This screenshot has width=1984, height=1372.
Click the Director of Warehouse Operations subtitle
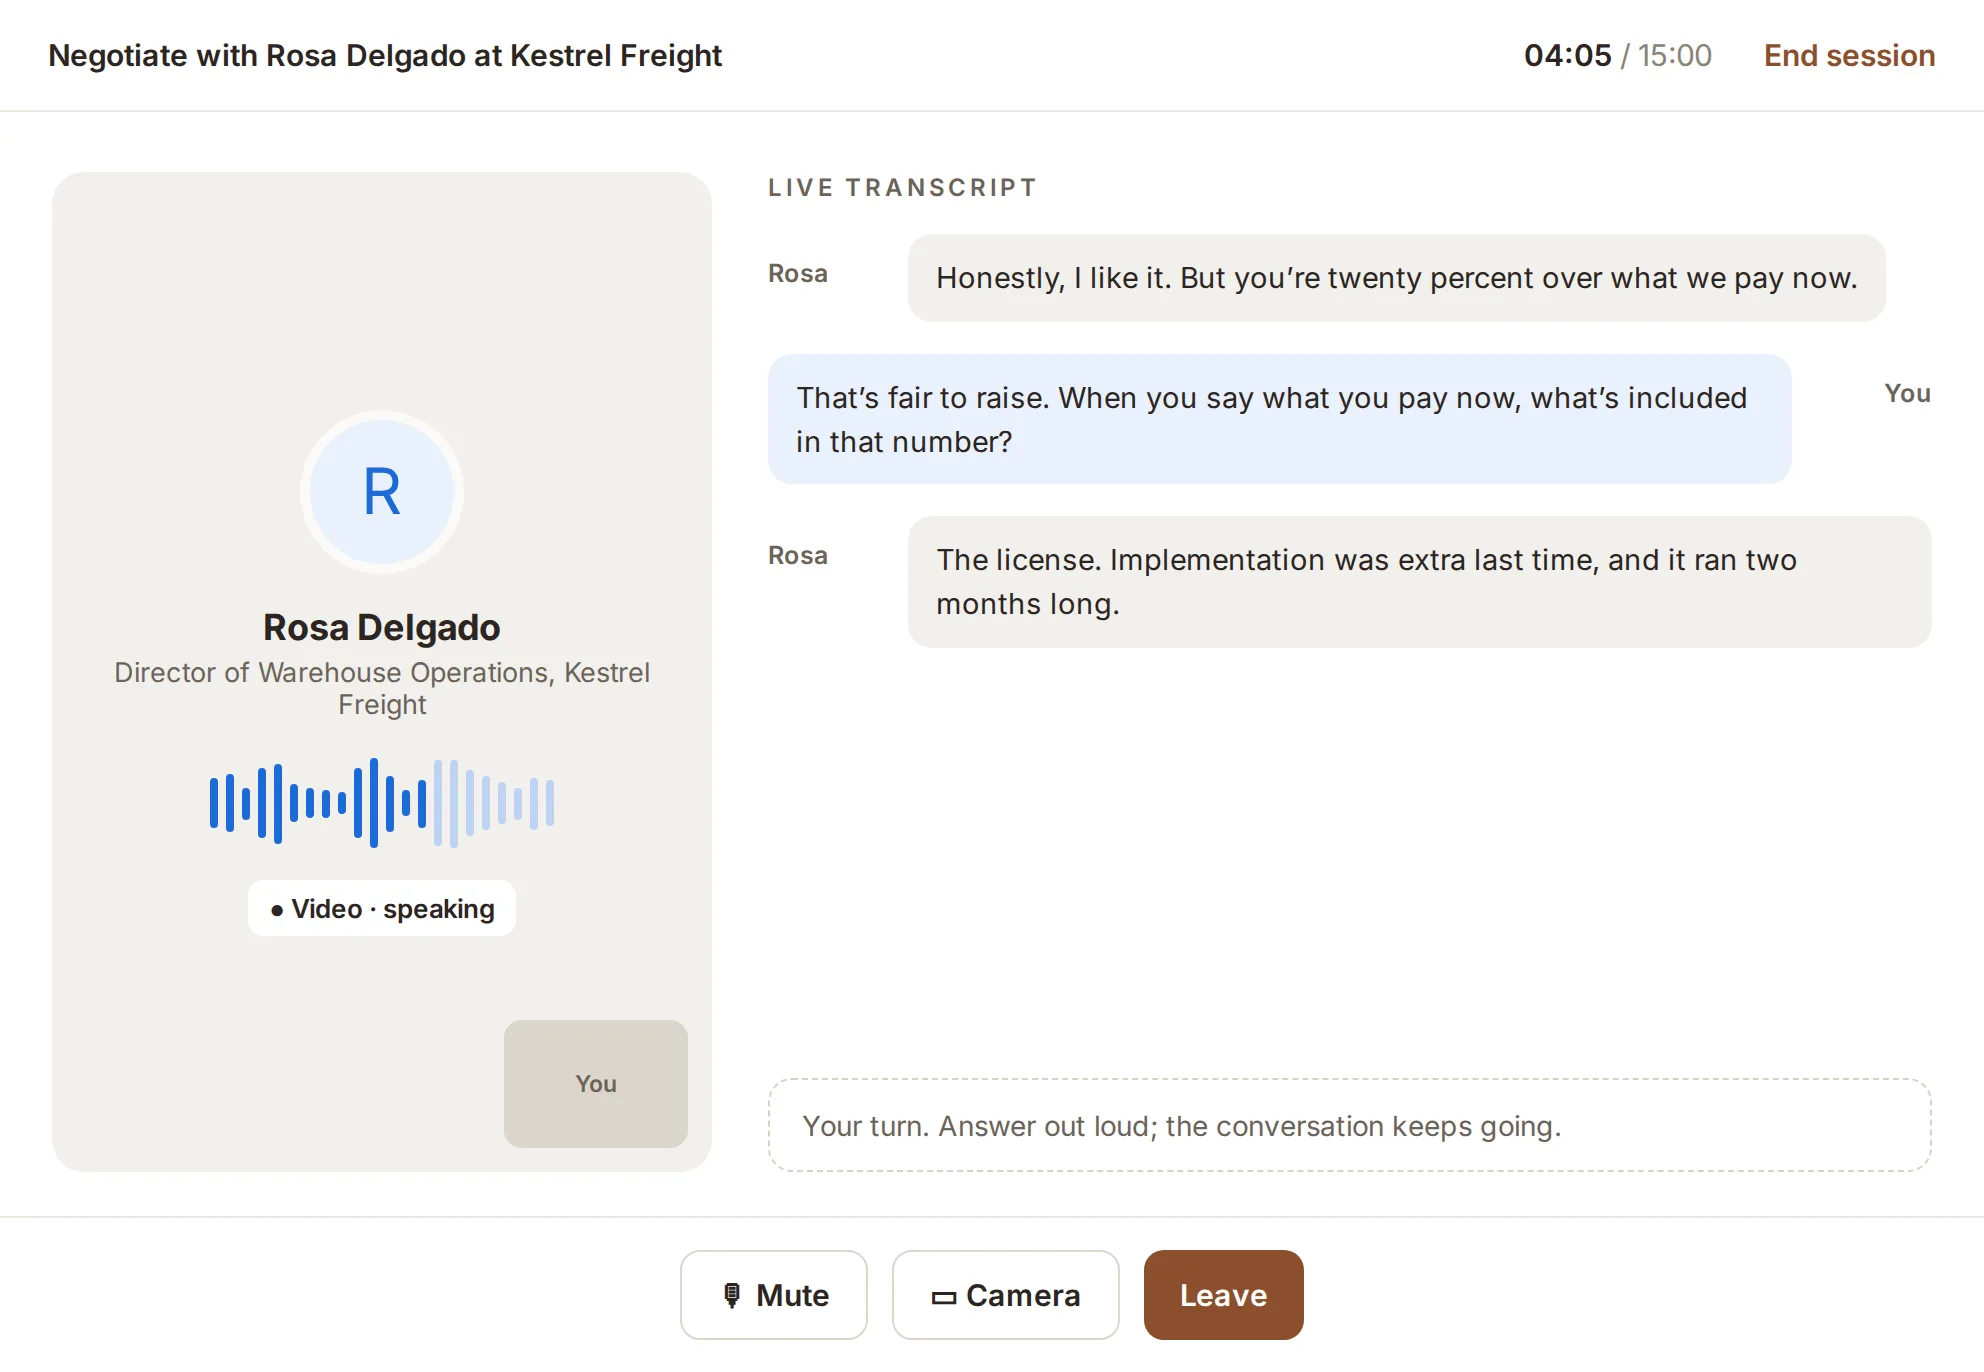(382, 688)
